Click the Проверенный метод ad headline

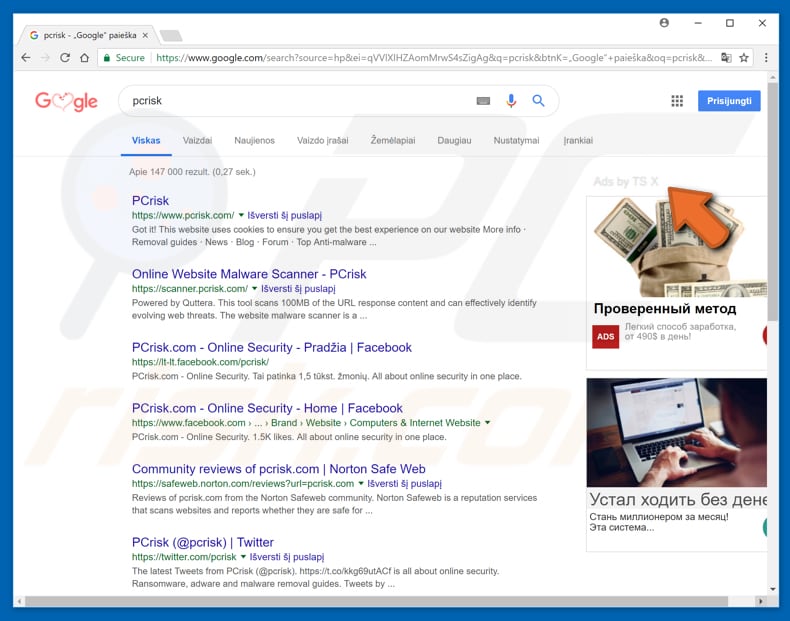665,308
